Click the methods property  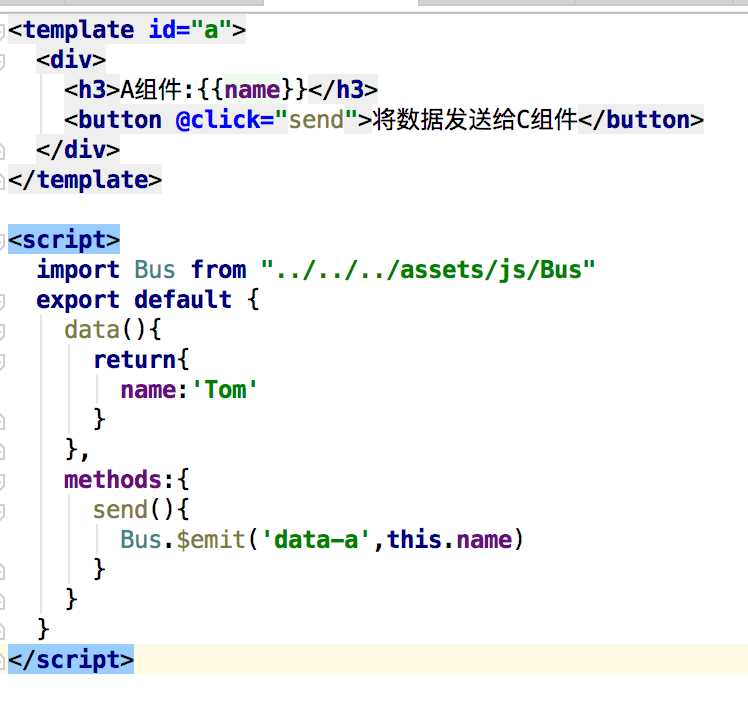pyautogui.click(x=113, y=480)
